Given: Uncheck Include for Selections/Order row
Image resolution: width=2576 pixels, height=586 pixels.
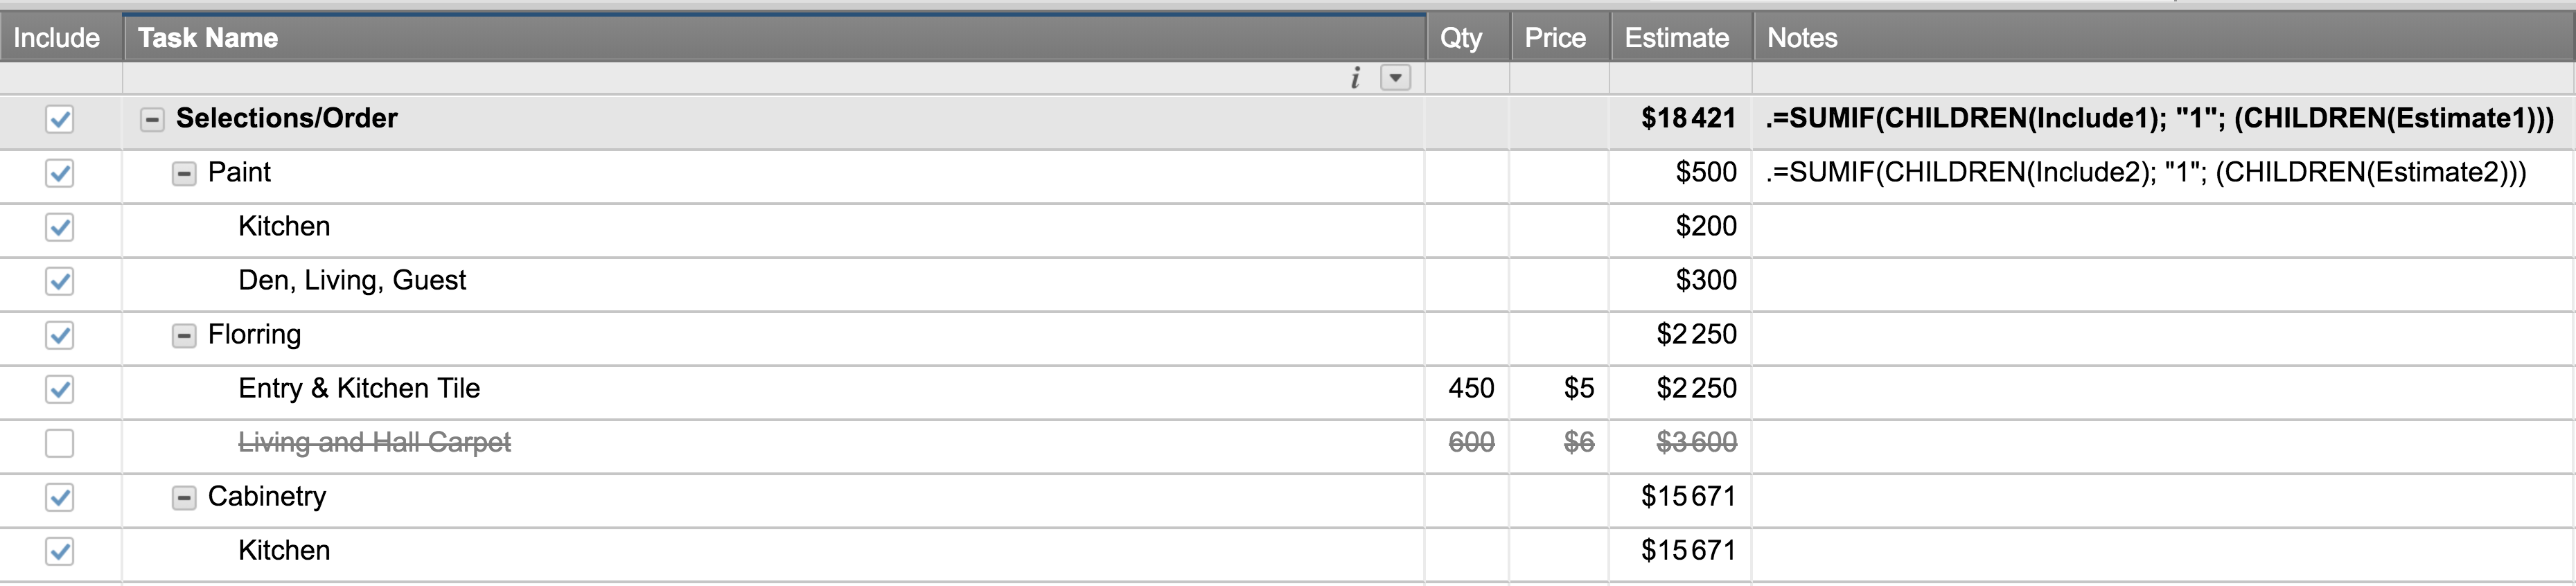Looking at the screenshot, I should coord(60,120).
